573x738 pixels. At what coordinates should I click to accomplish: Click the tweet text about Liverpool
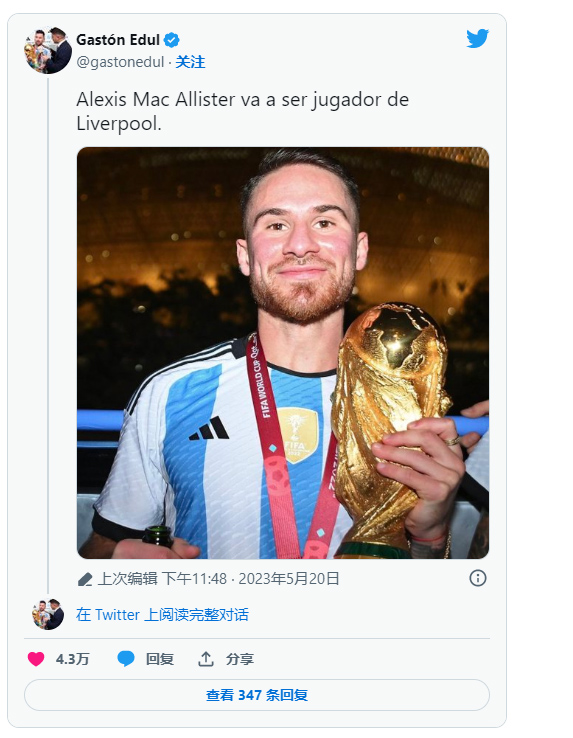[x=242, y=112]
